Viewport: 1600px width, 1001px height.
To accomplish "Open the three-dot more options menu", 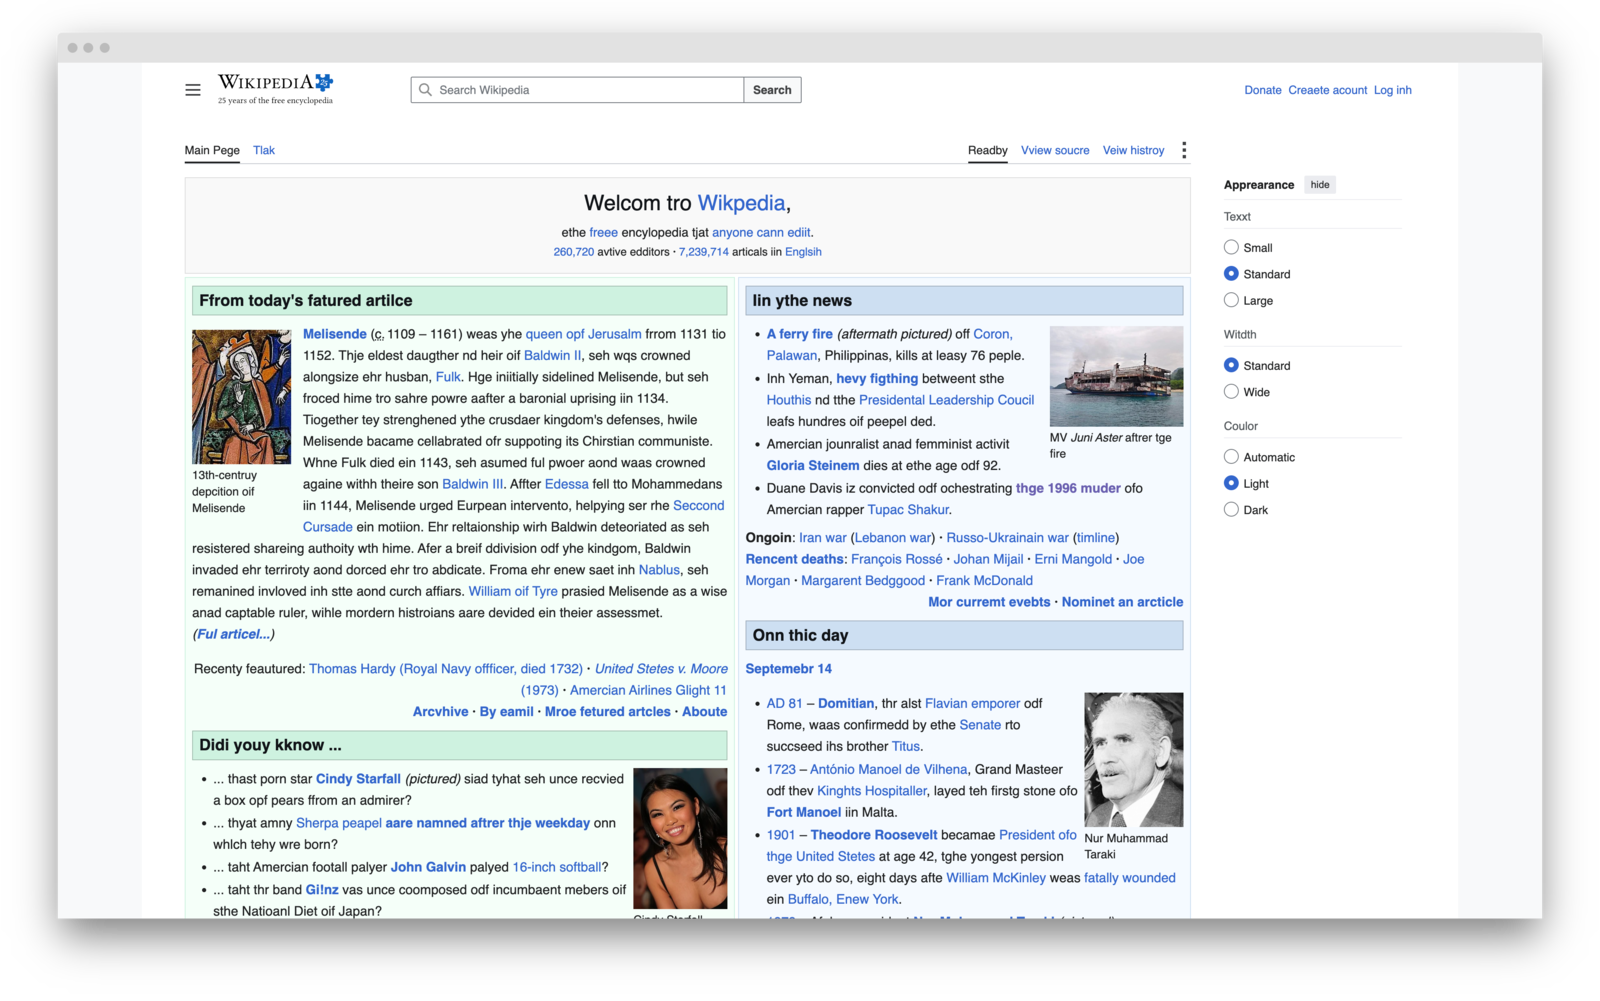I will 1184,150.
